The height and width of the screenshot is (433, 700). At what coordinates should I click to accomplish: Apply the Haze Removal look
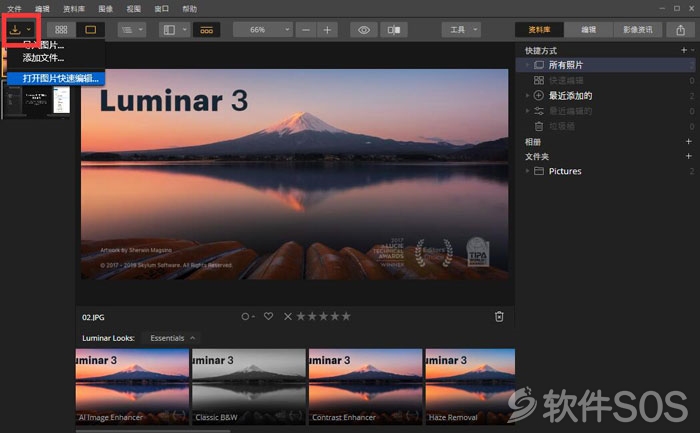coord(470,387)
